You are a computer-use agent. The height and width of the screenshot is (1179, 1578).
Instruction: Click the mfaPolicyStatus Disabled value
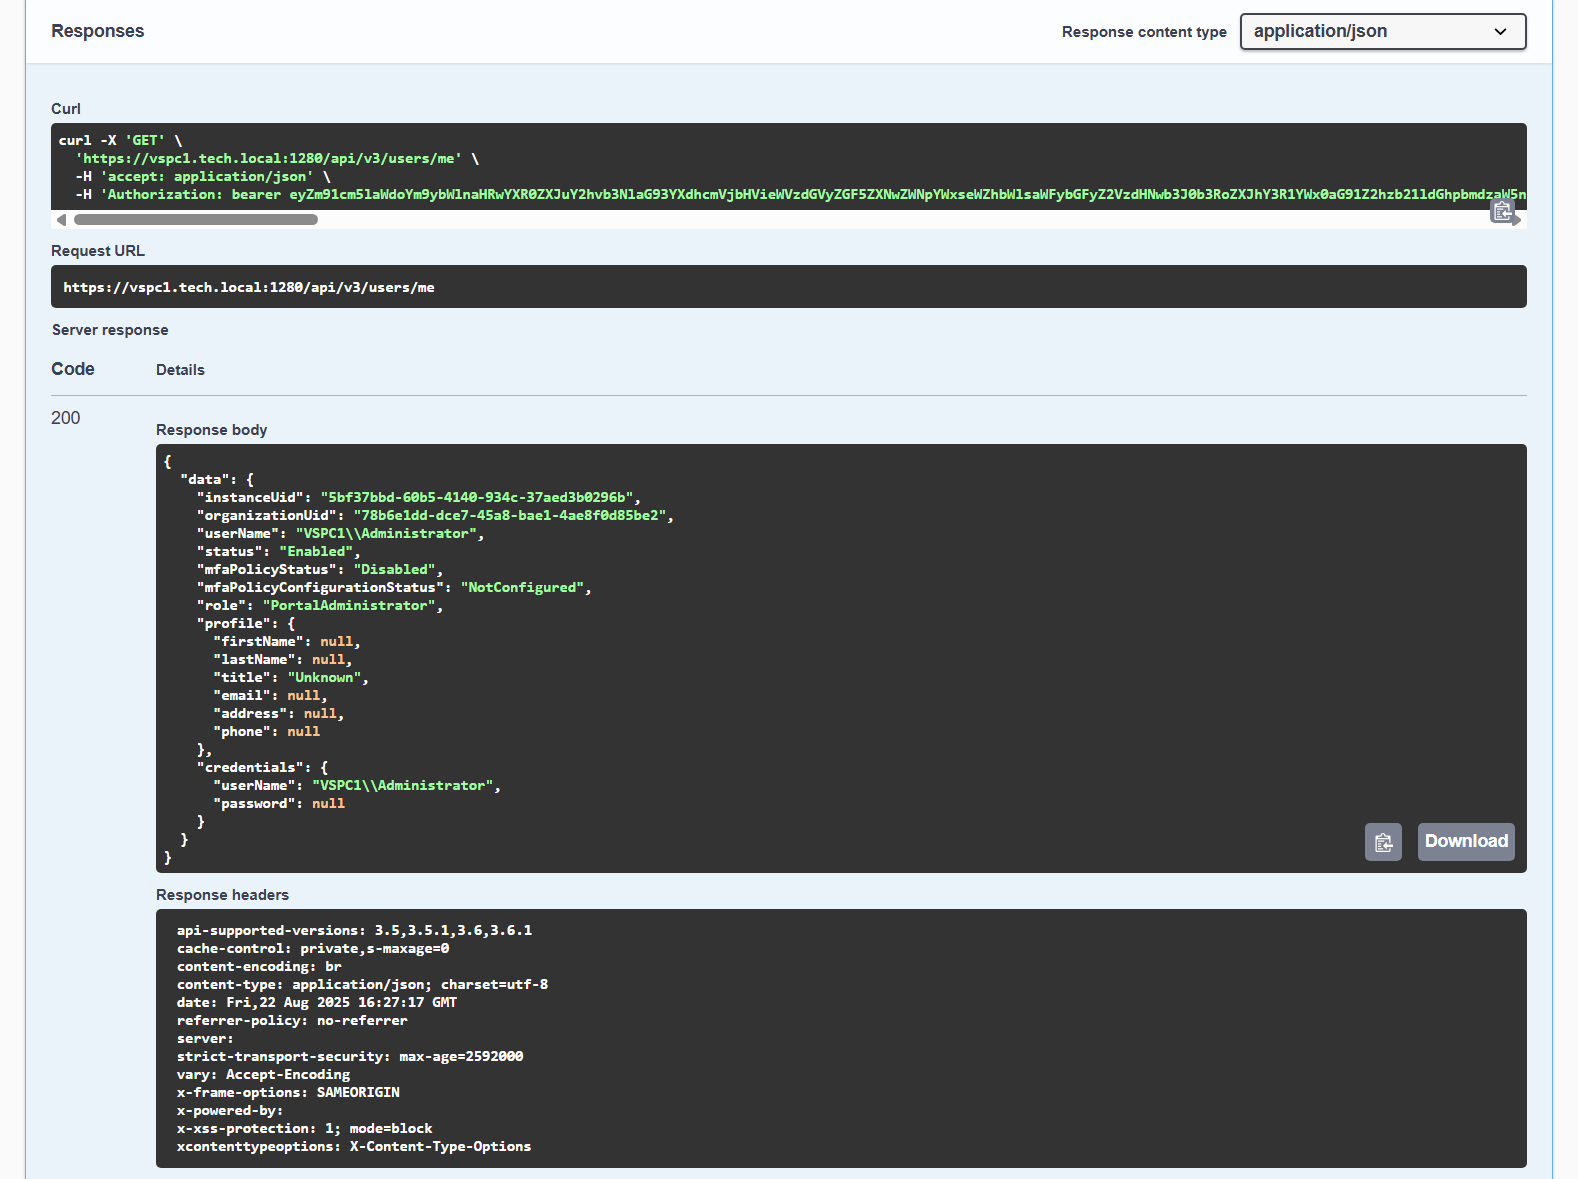(x=394, y=569)
